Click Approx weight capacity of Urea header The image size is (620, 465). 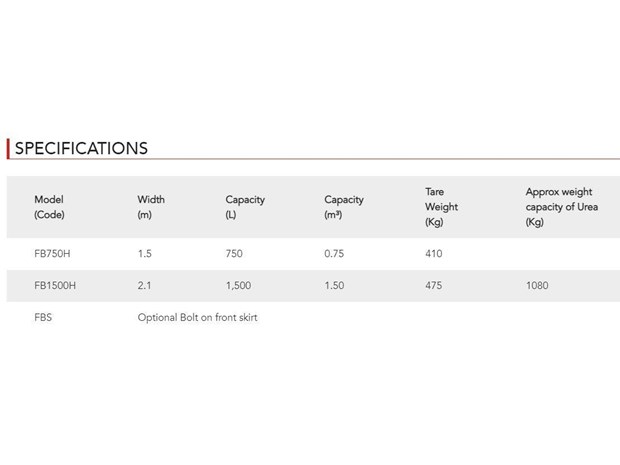[561, 207]
